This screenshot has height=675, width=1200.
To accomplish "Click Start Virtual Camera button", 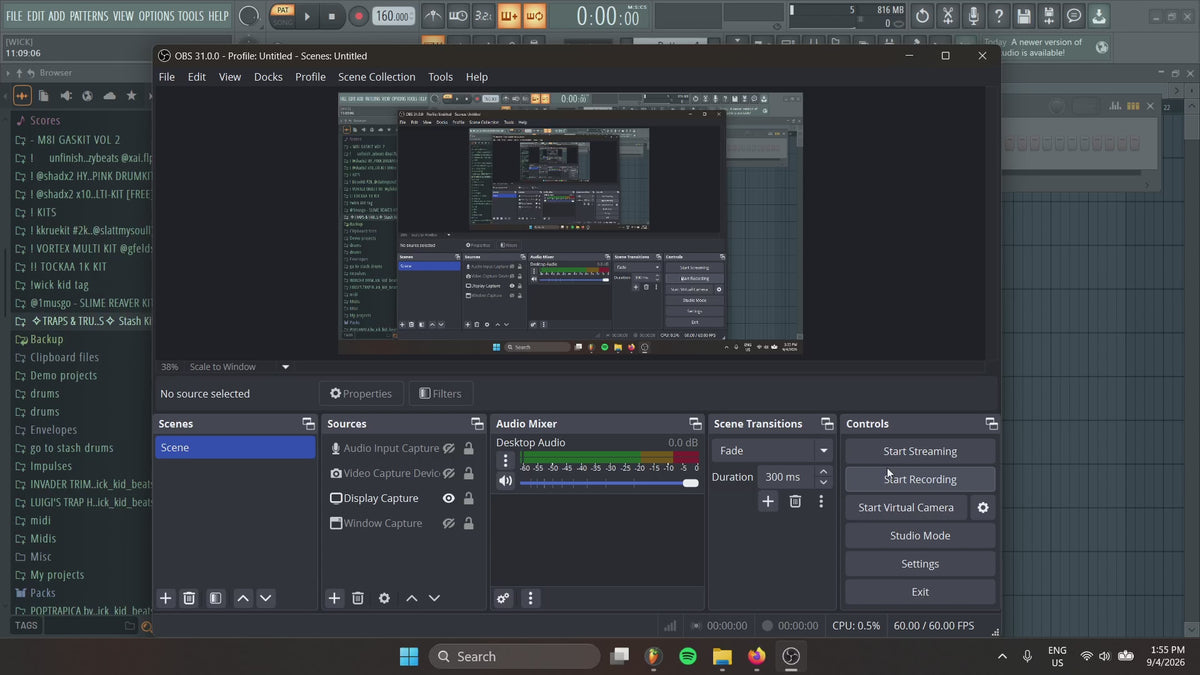I will click(906, 507).
